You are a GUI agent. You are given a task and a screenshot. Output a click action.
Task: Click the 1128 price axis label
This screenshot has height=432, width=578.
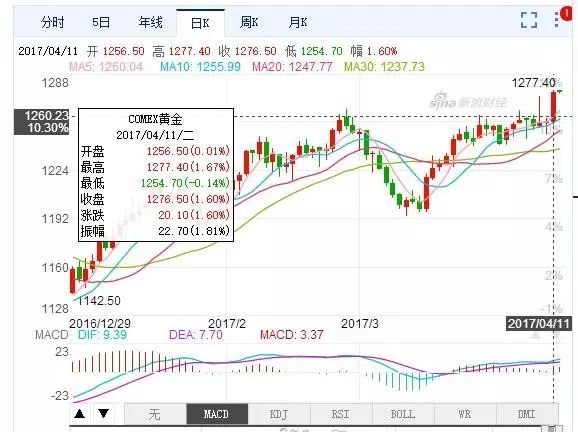[55, 309]
